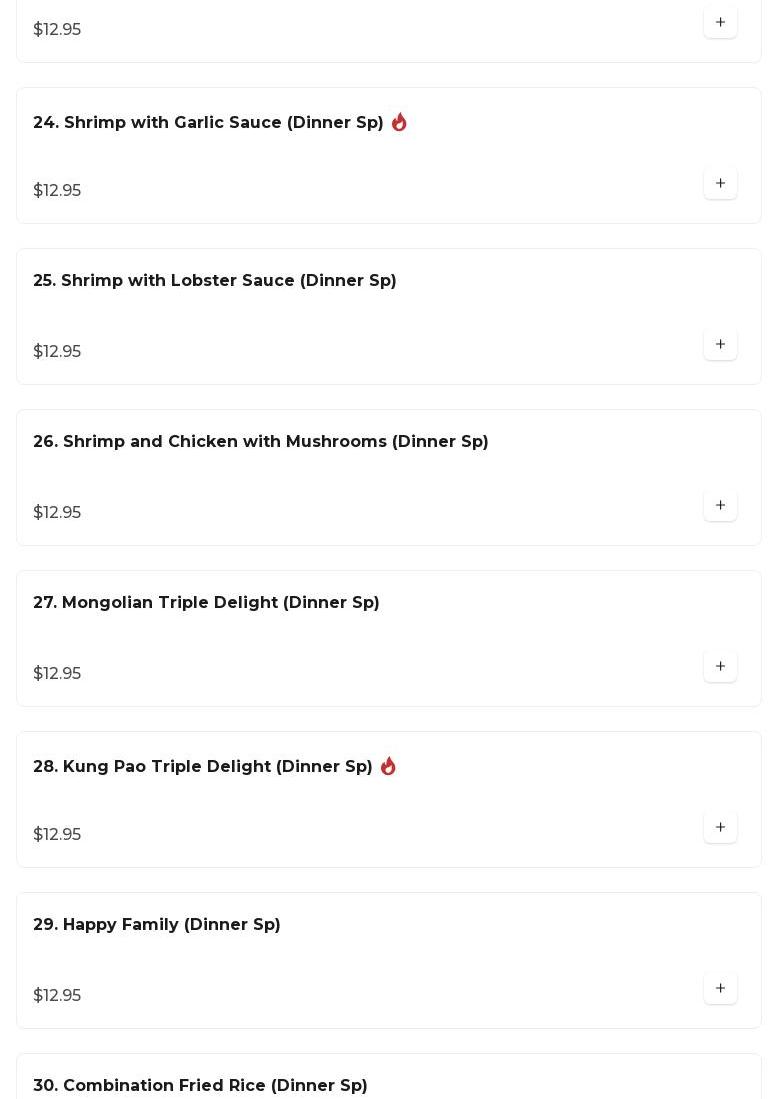Image resolution: width=778 pixels, height=1099 pixels.
Task: Open the 24. Shrimp with Garlic Sauce title
Action: point(208,123)
